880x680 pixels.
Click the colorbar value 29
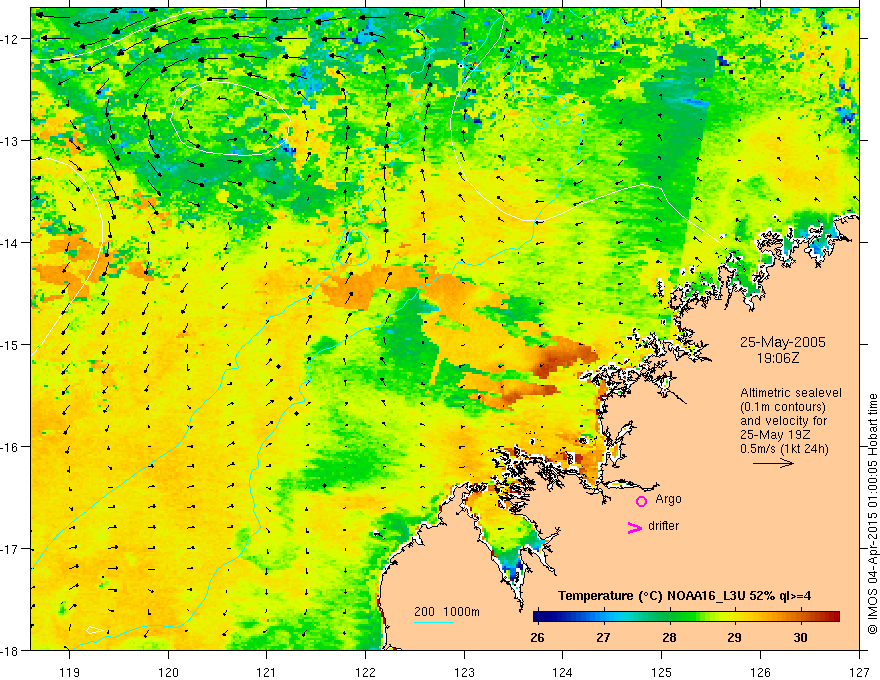pos(735,637)
